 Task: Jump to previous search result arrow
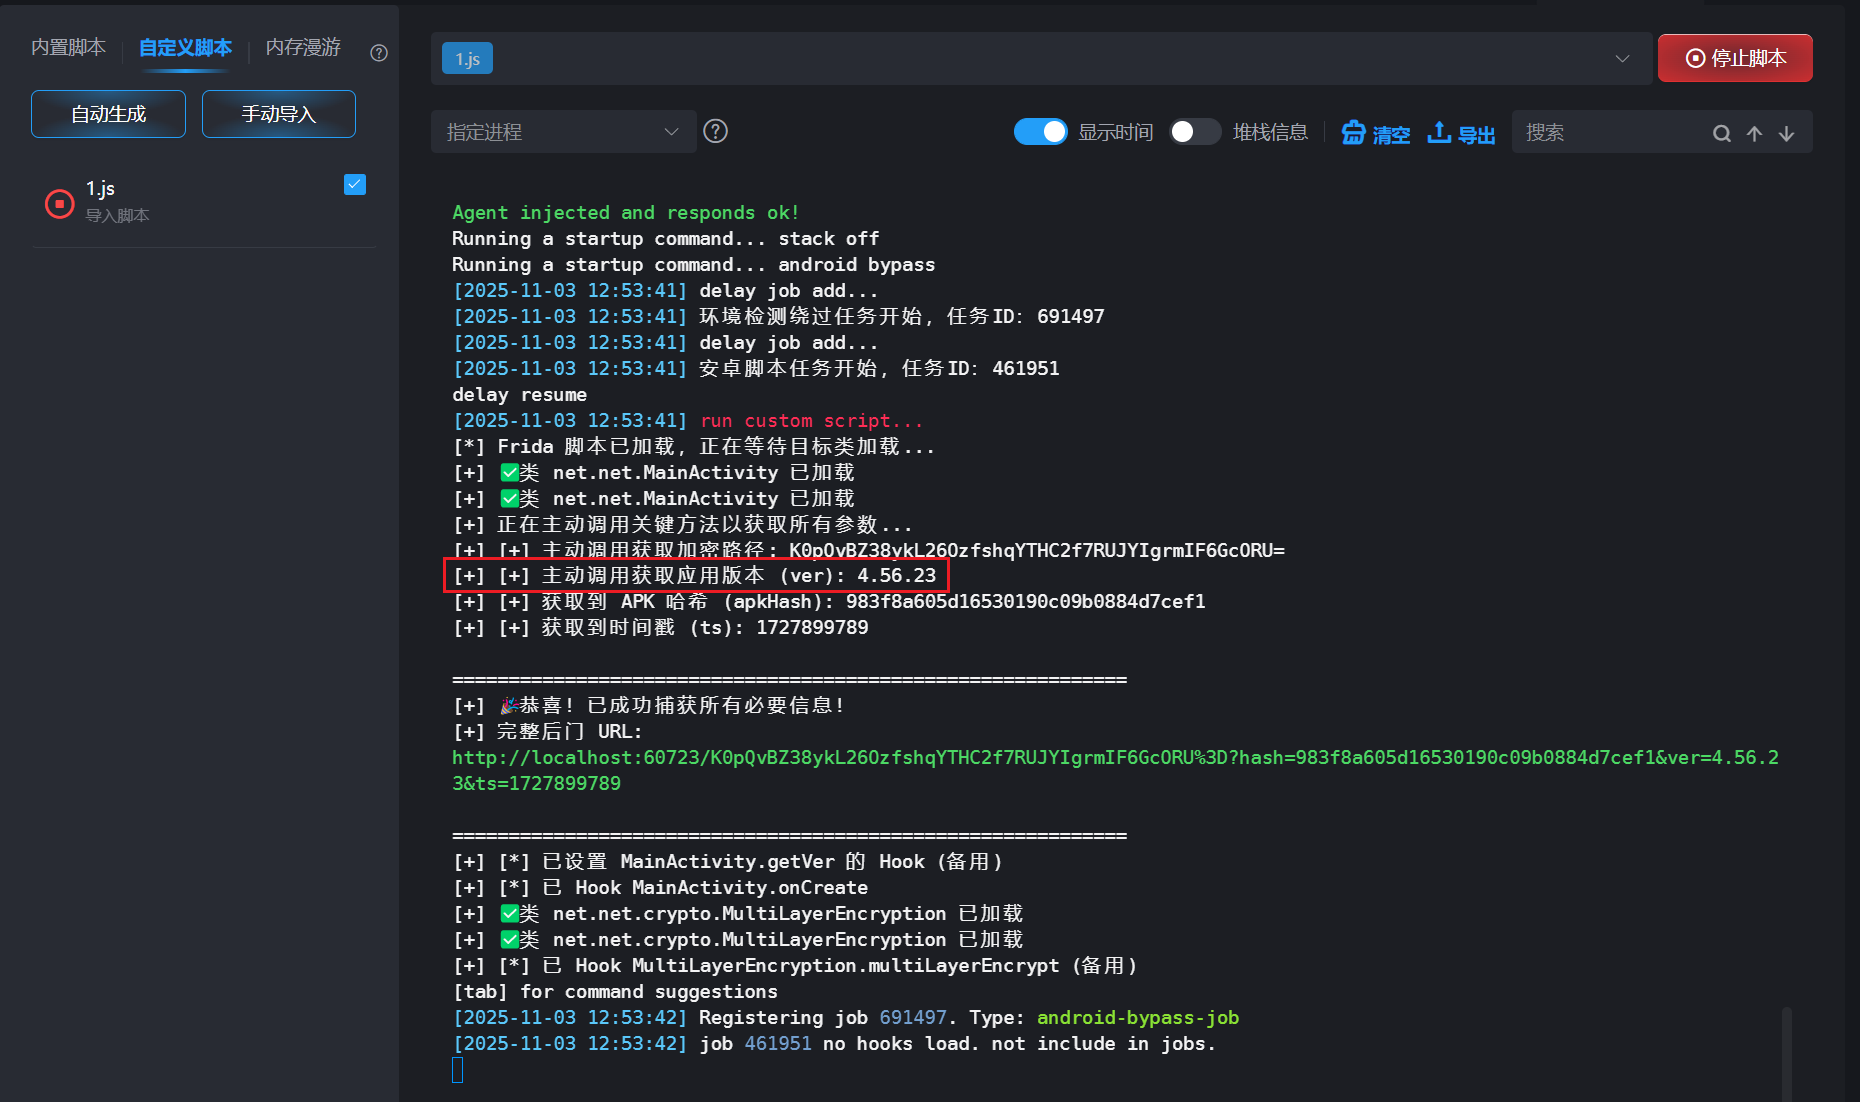[x=1754, y=133]
